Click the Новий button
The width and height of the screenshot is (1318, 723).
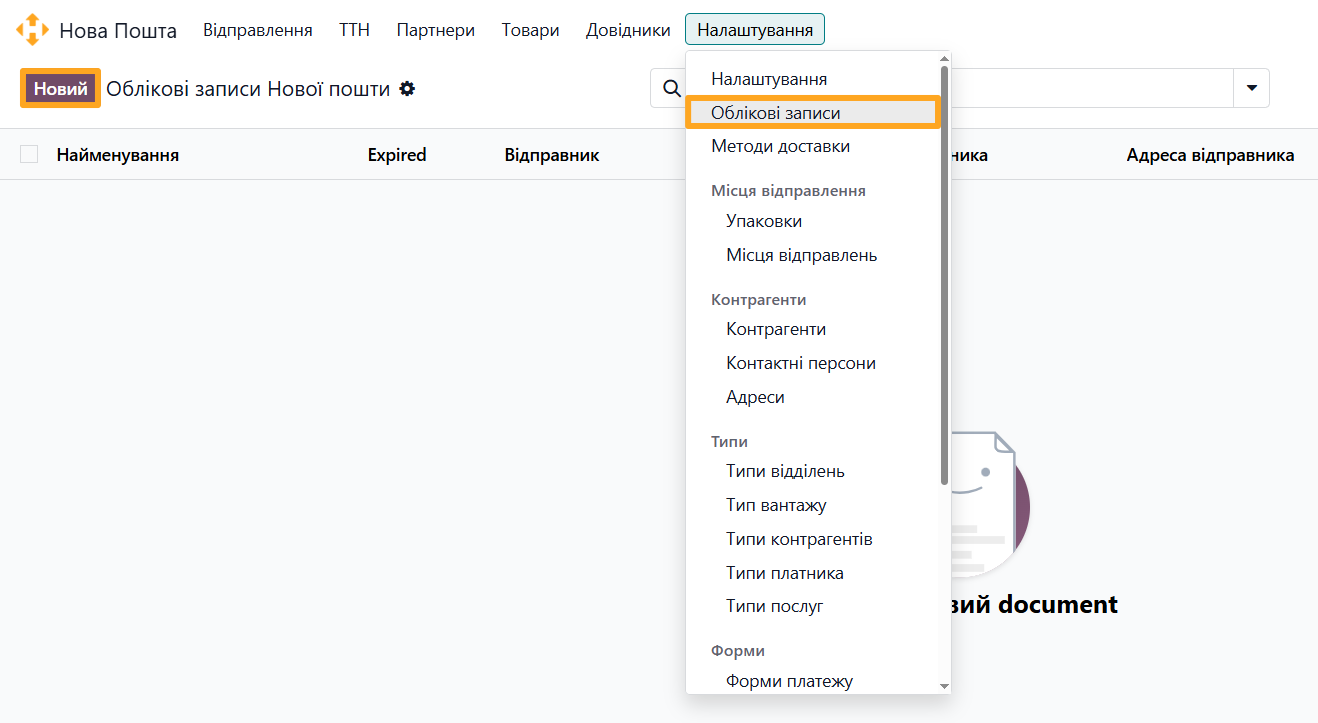(60, 88)
